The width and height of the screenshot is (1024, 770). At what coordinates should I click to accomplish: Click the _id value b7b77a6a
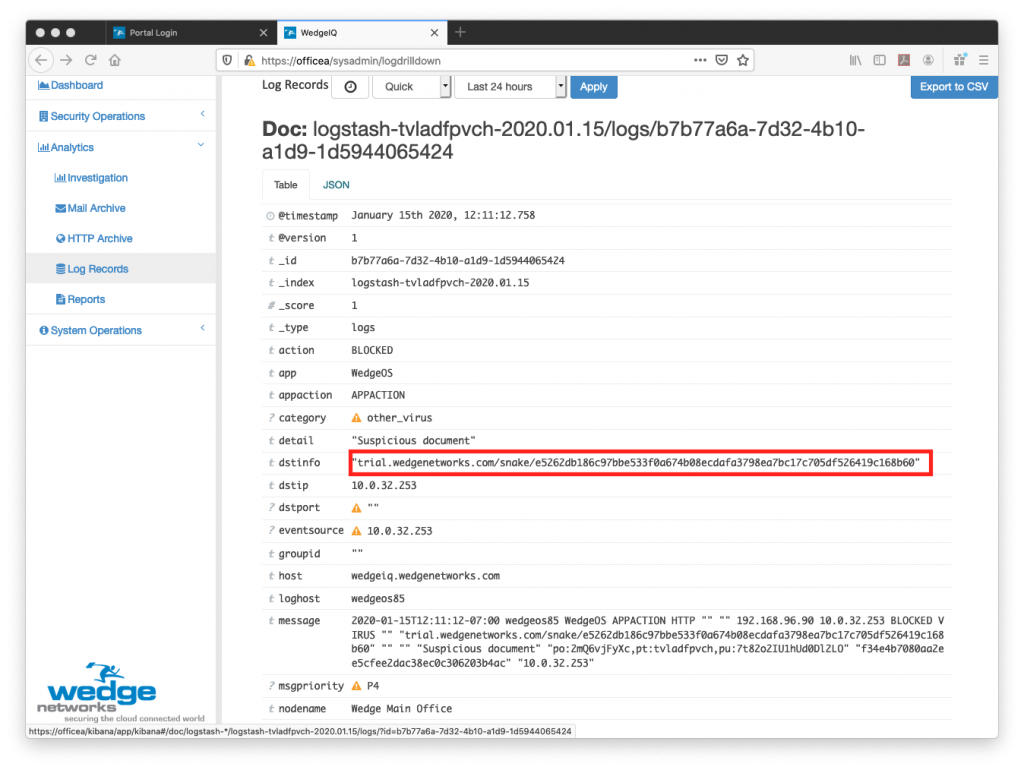458,261
